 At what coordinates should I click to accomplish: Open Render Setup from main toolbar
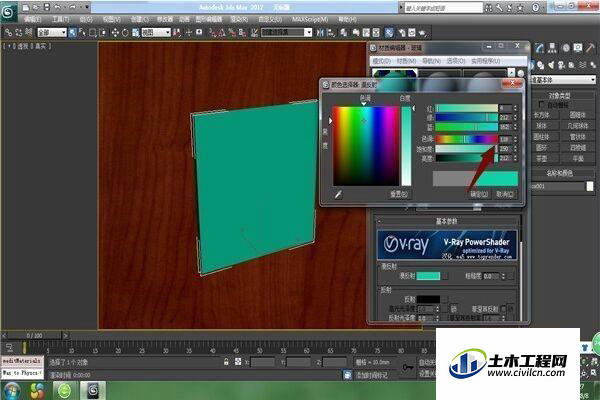click(401, 33)
